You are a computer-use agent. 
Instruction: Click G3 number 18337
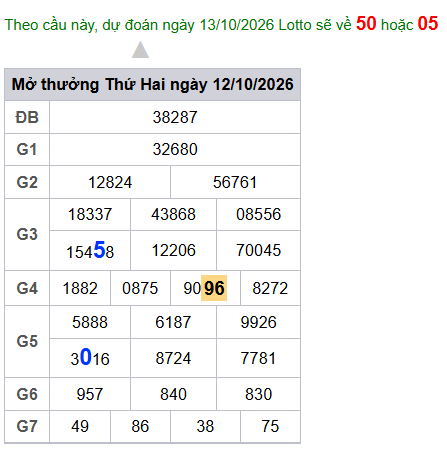click(90, 214)
